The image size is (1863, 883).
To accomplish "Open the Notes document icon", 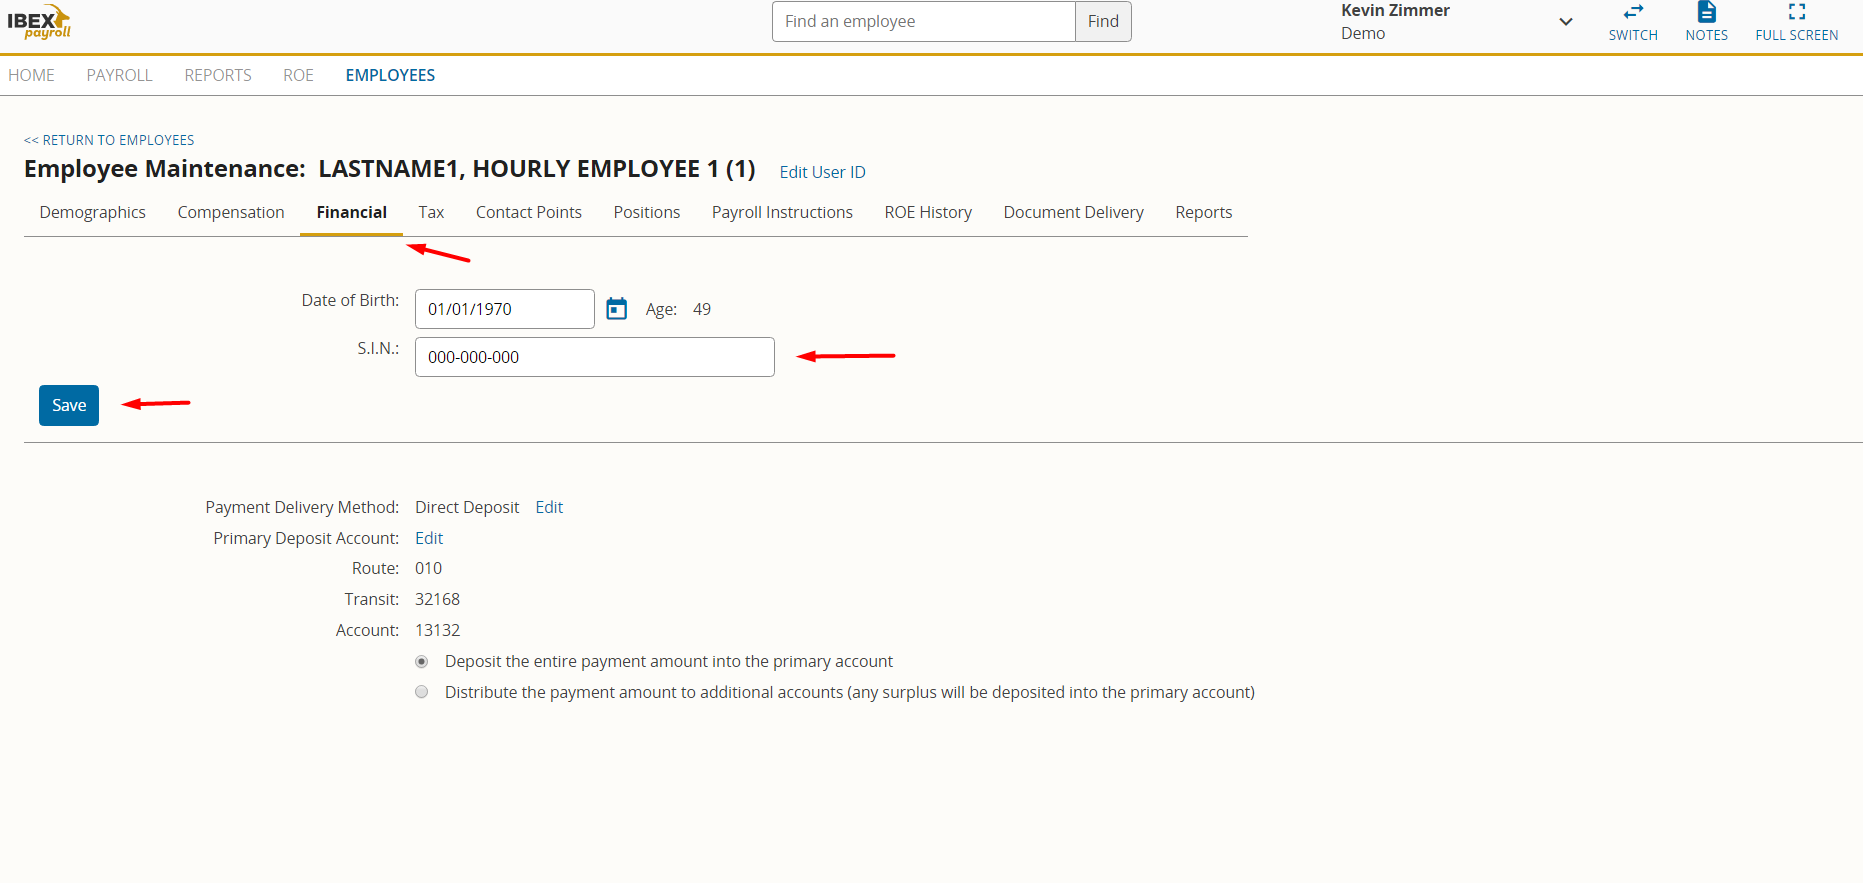I will click(1707, 12).
